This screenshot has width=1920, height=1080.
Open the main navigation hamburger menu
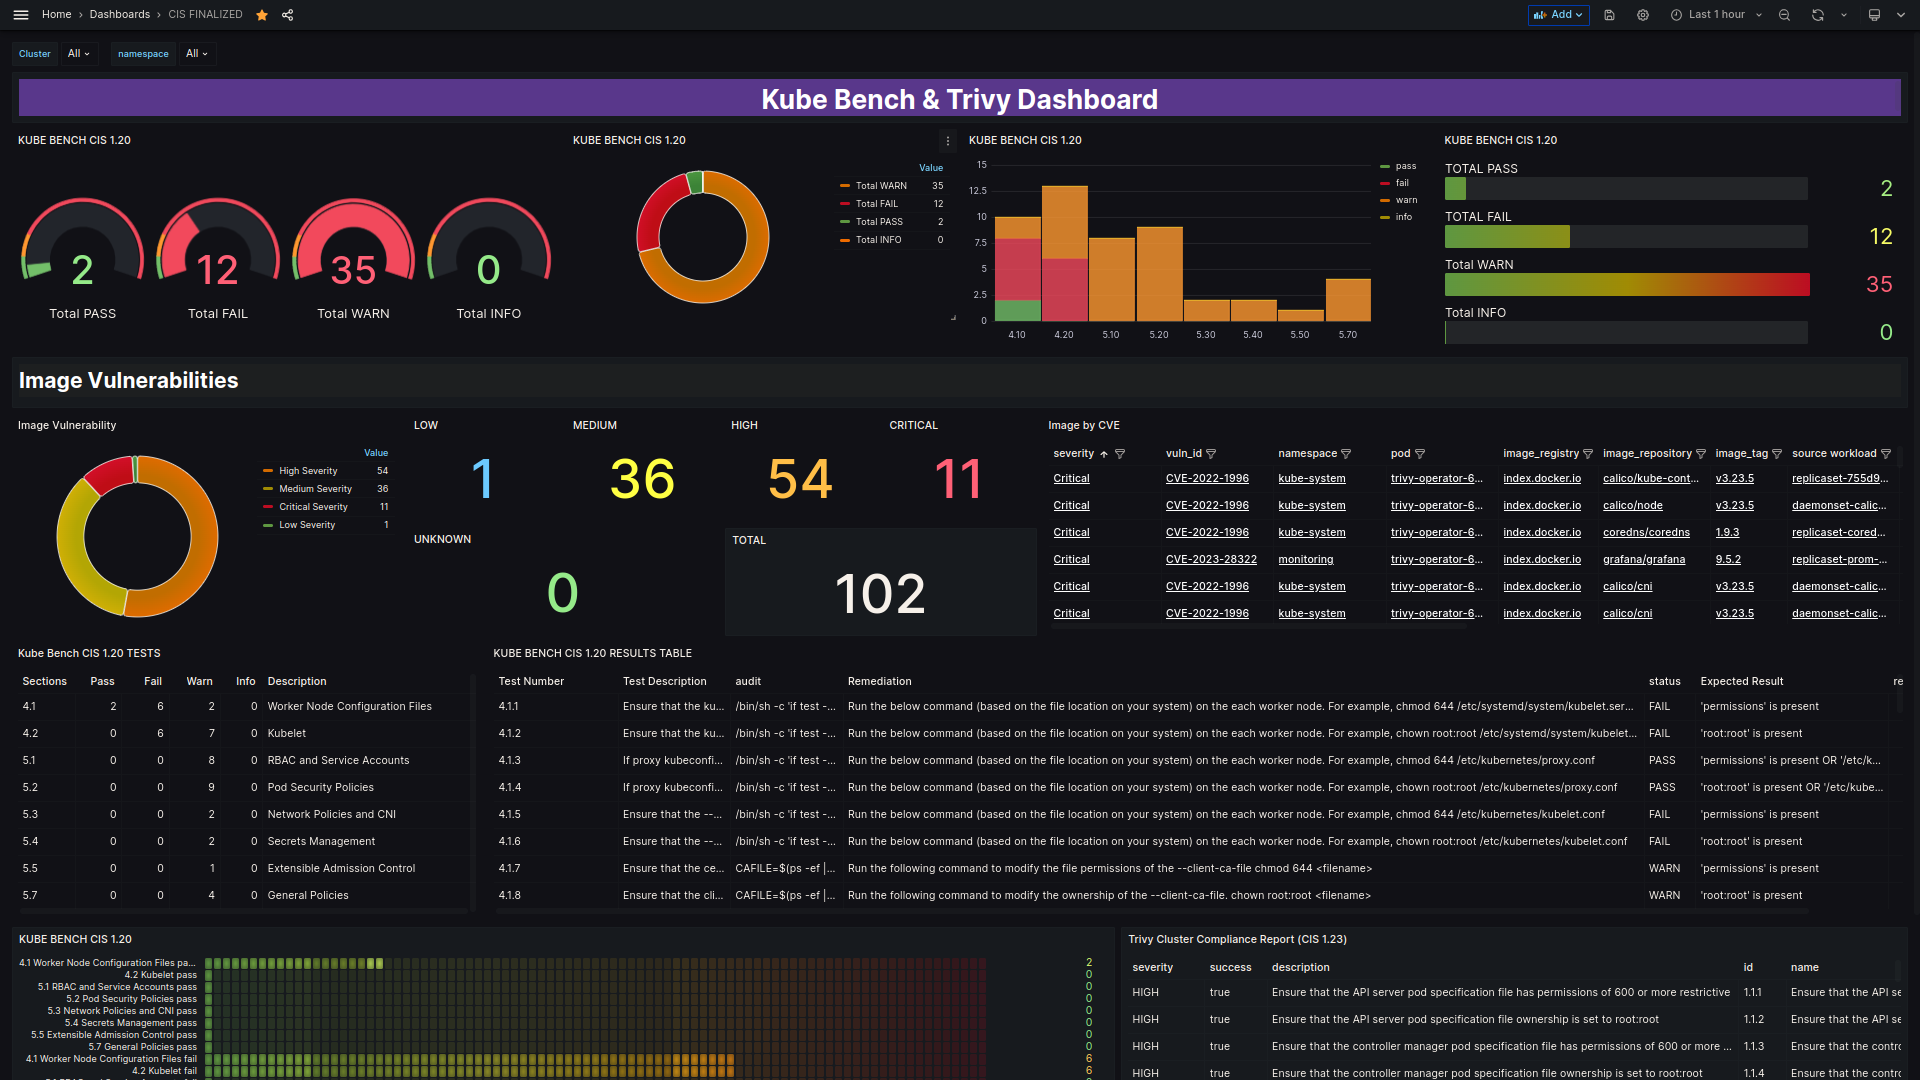20,14
